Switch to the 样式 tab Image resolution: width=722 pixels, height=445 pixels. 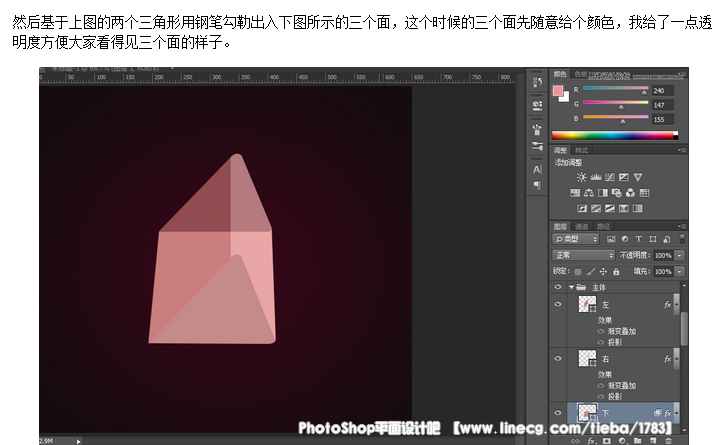582,150
